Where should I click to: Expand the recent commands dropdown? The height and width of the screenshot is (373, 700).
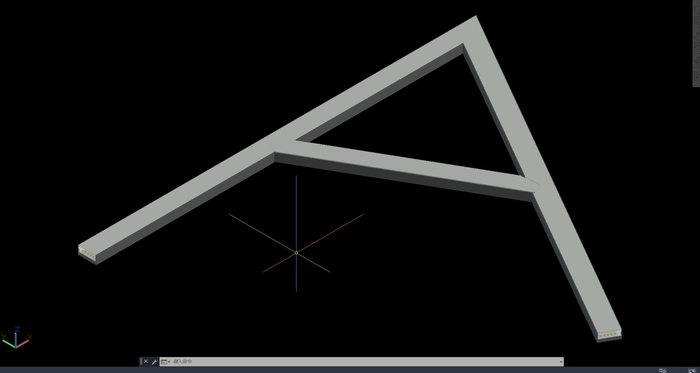(x=165, y=362)
